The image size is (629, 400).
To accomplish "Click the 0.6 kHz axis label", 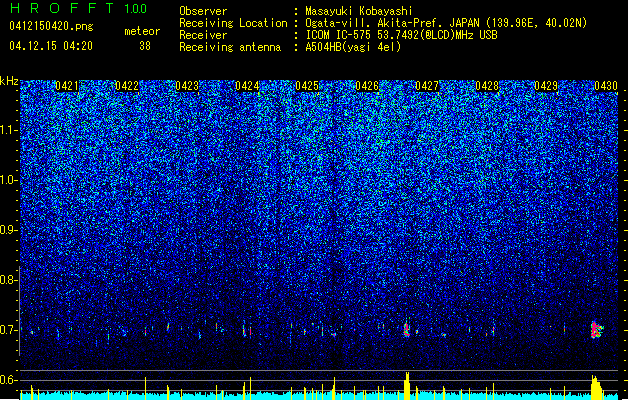I will pos(8,380).
